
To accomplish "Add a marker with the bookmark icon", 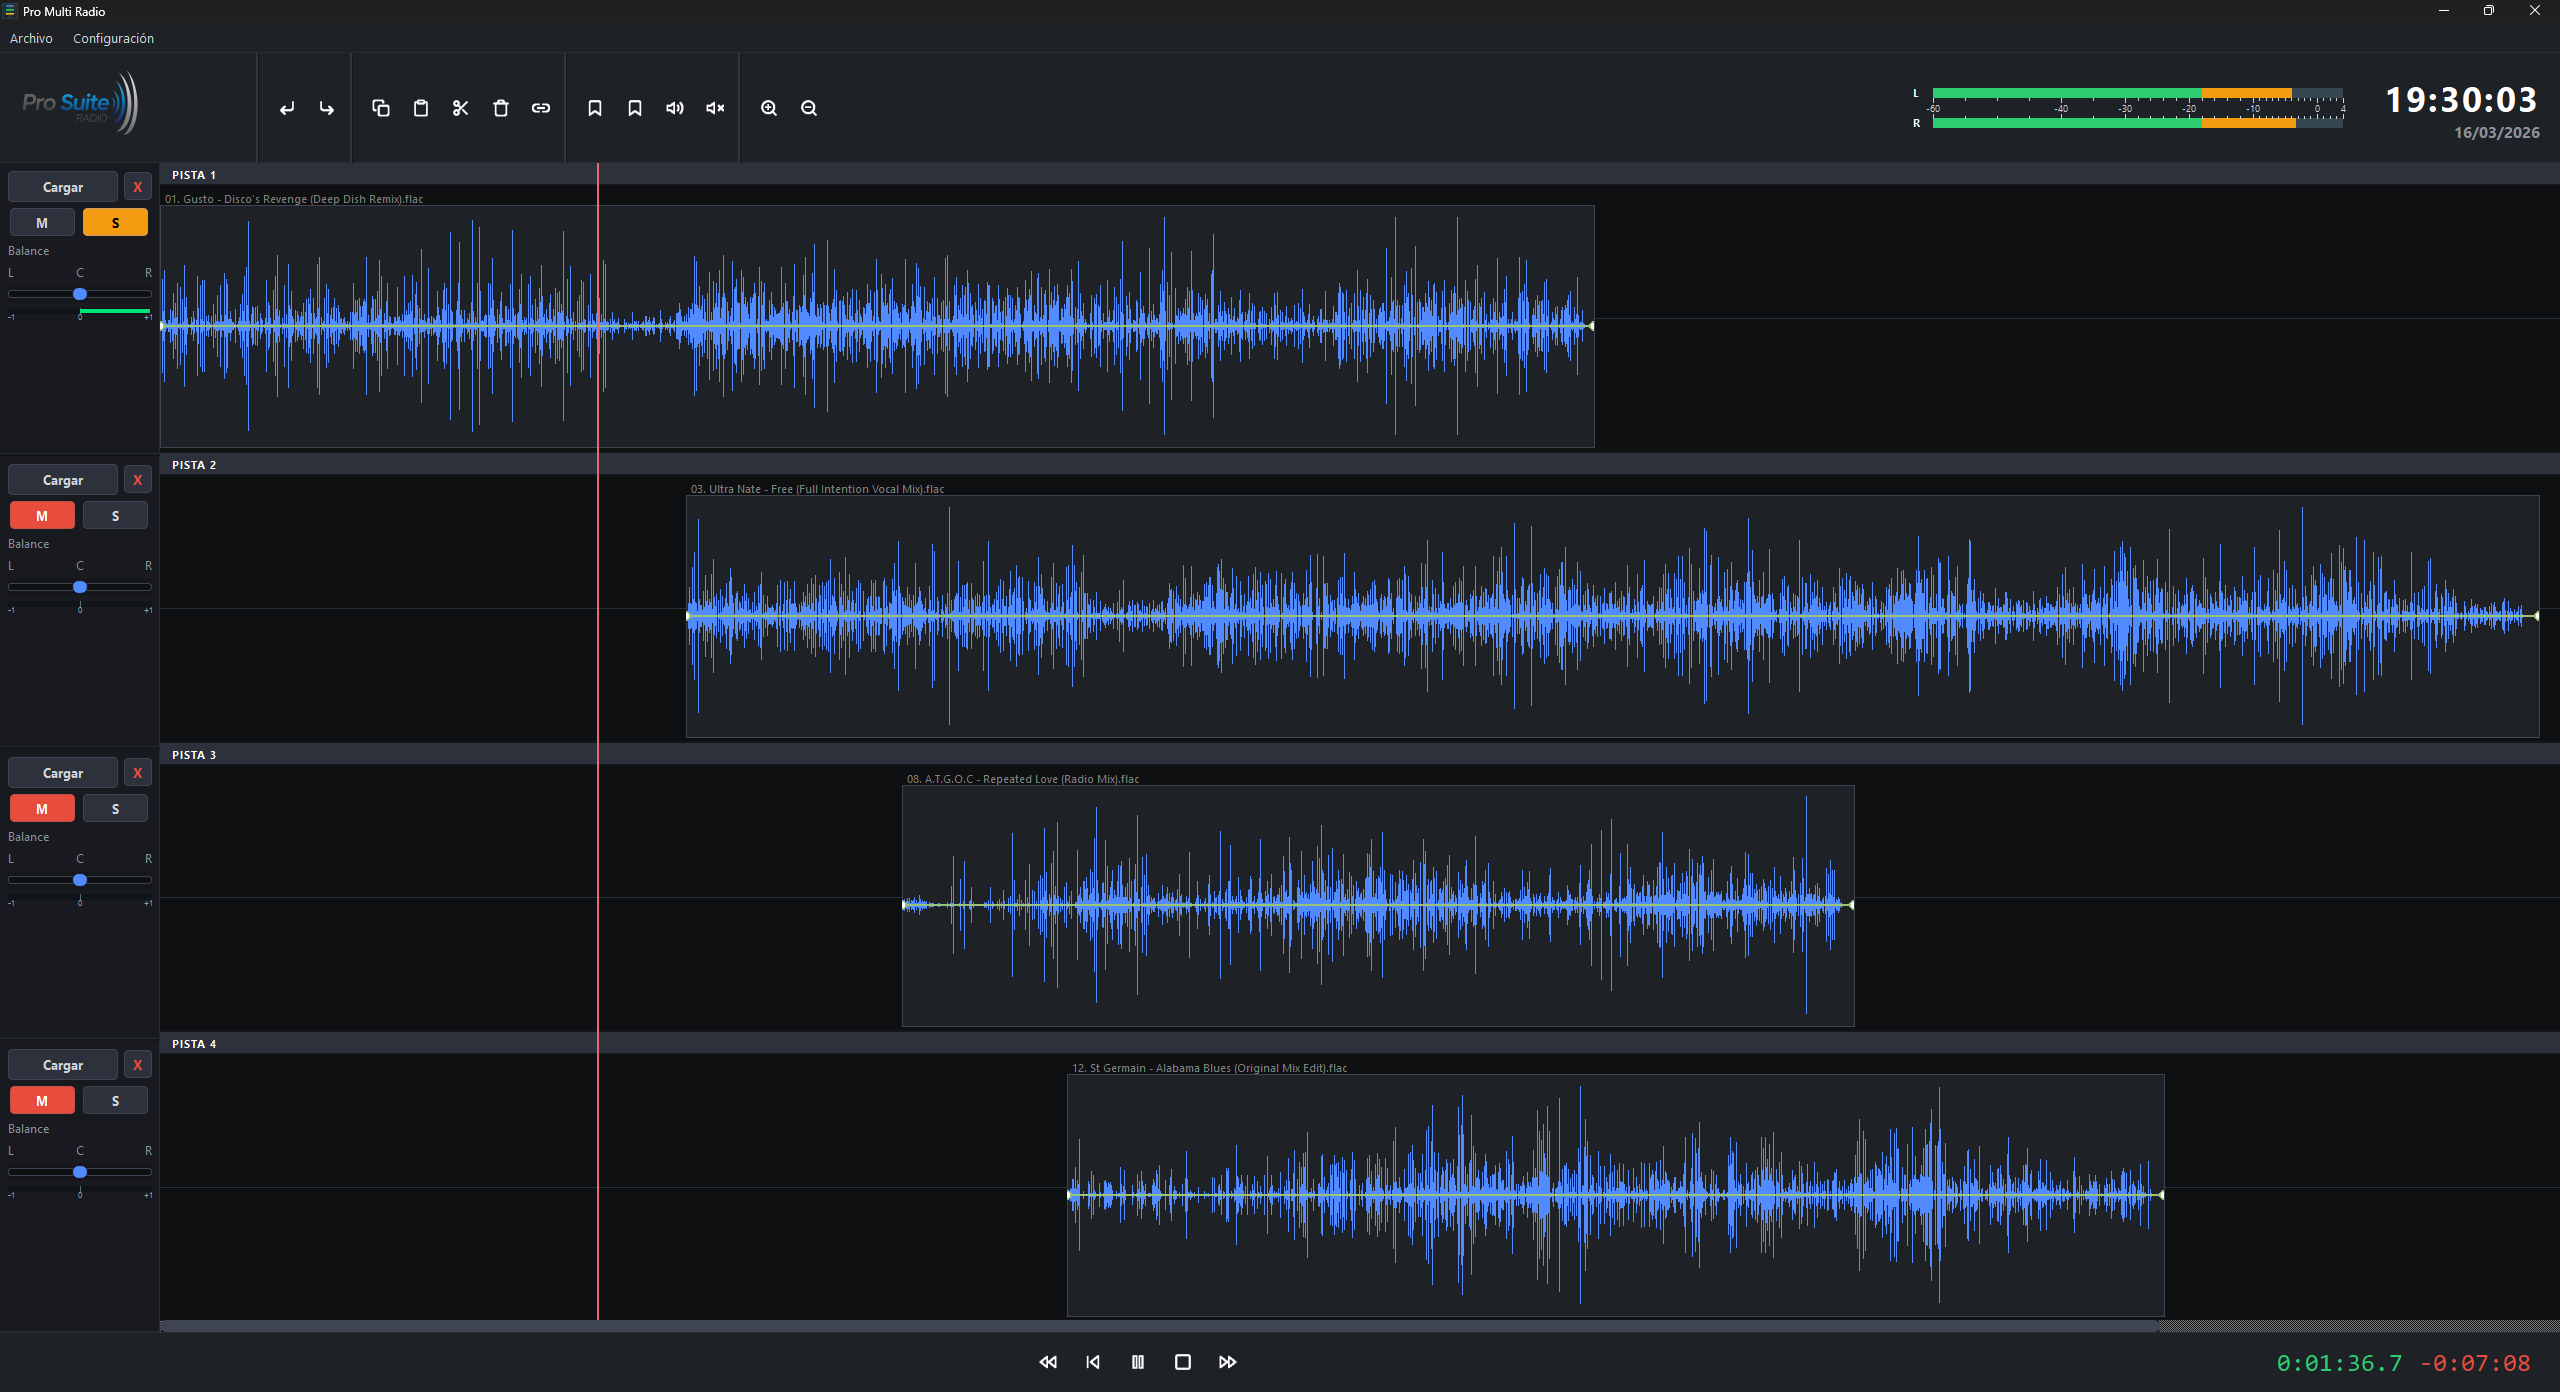I will pyautogui.click(x=595, y=108).
